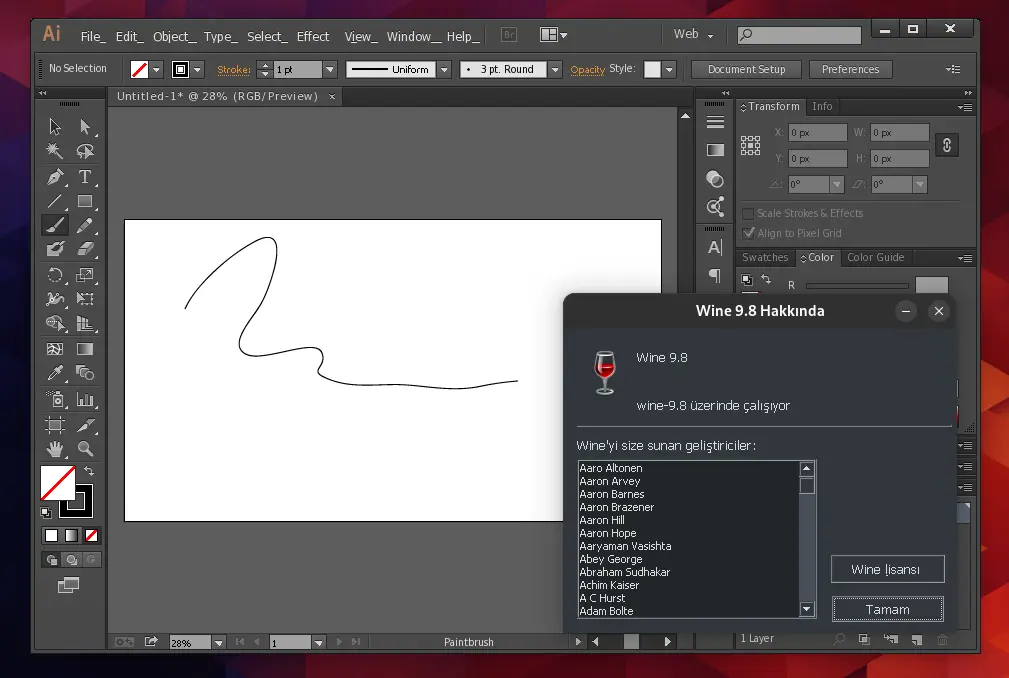1009x678 pixels.
Task: Select the Selection tool arrow
Action: tap(55, 127)
